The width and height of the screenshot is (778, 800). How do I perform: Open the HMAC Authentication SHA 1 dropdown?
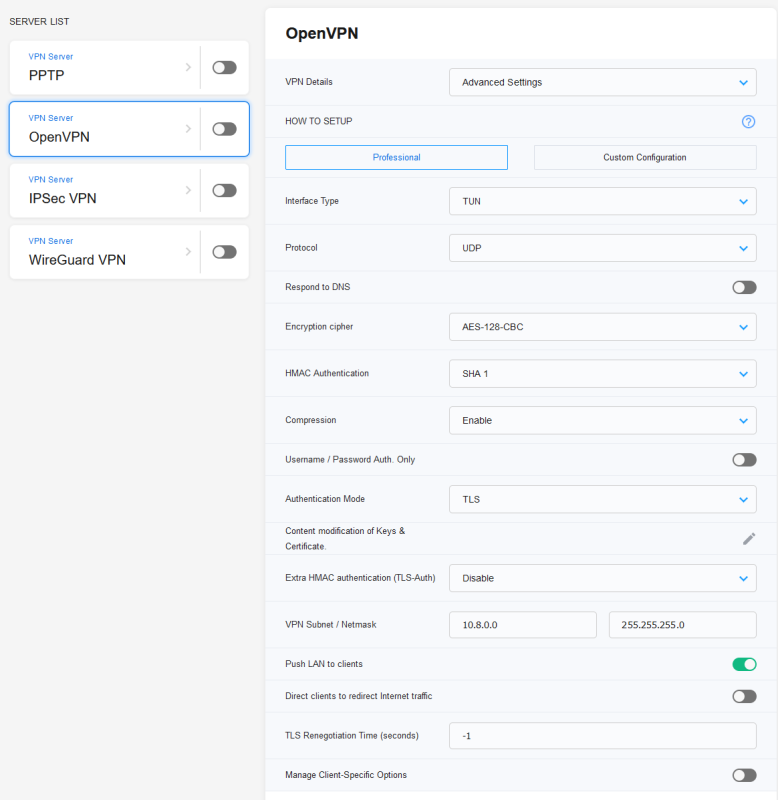click(603, 374)
